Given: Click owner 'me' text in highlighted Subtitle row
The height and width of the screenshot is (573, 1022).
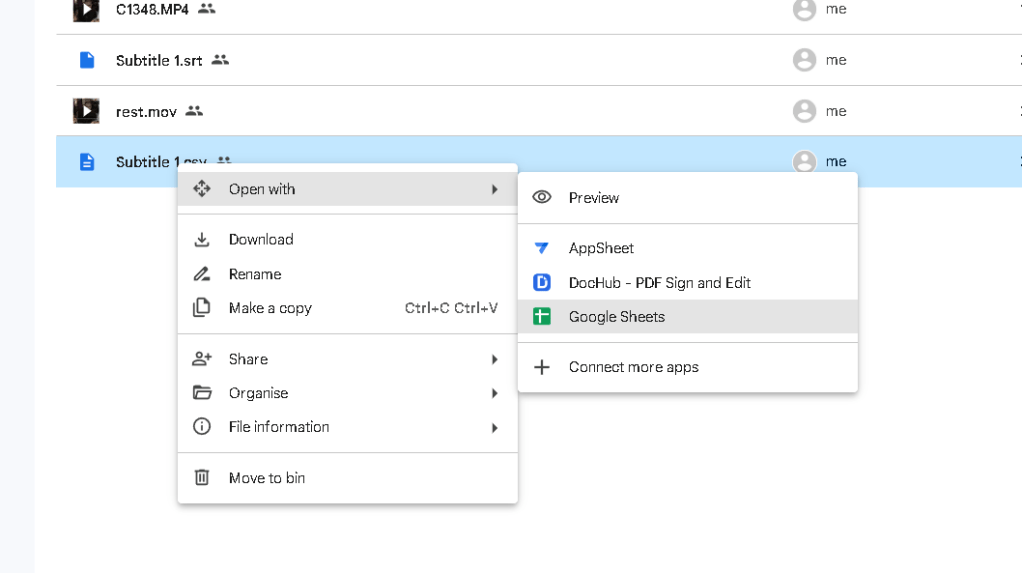Looking at the screenshot, I should tap(836, 162).
